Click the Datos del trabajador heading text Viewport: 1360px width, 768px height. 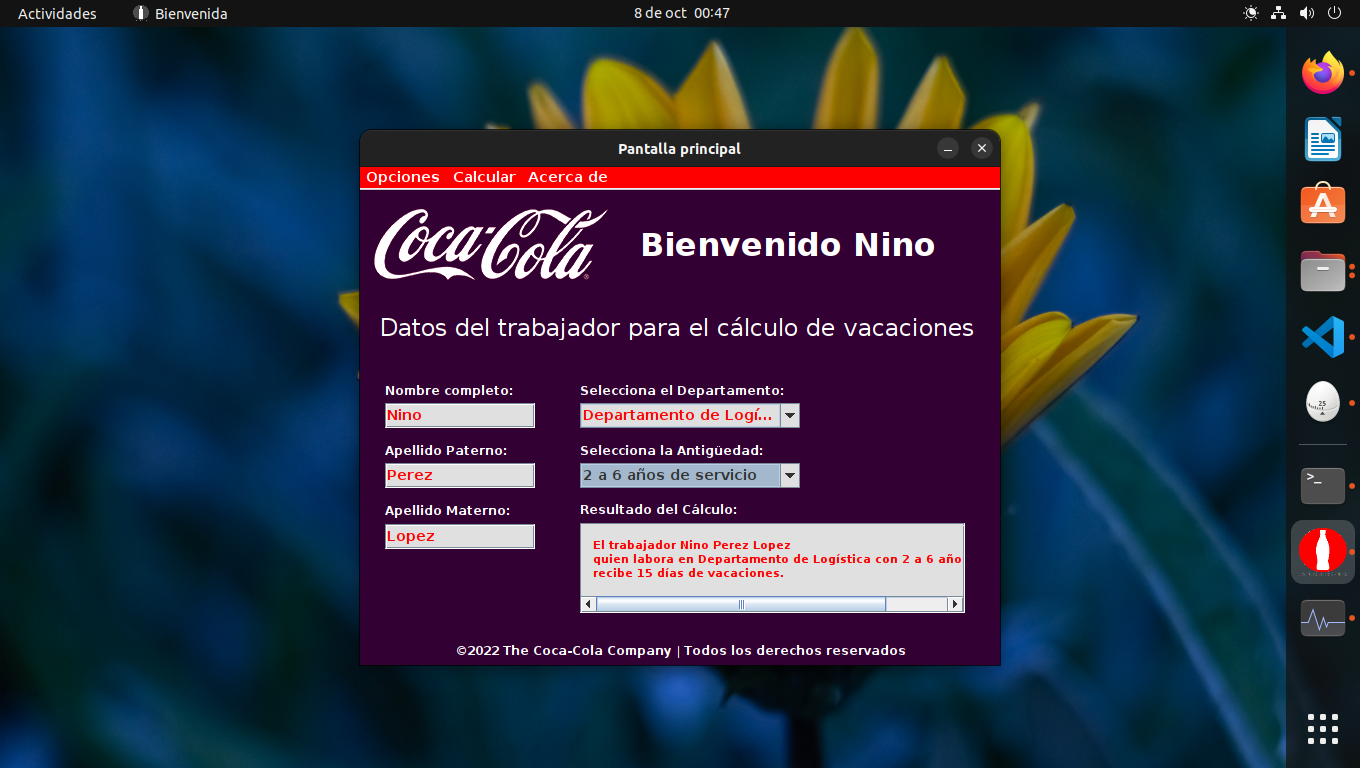[x=677, y=328]
